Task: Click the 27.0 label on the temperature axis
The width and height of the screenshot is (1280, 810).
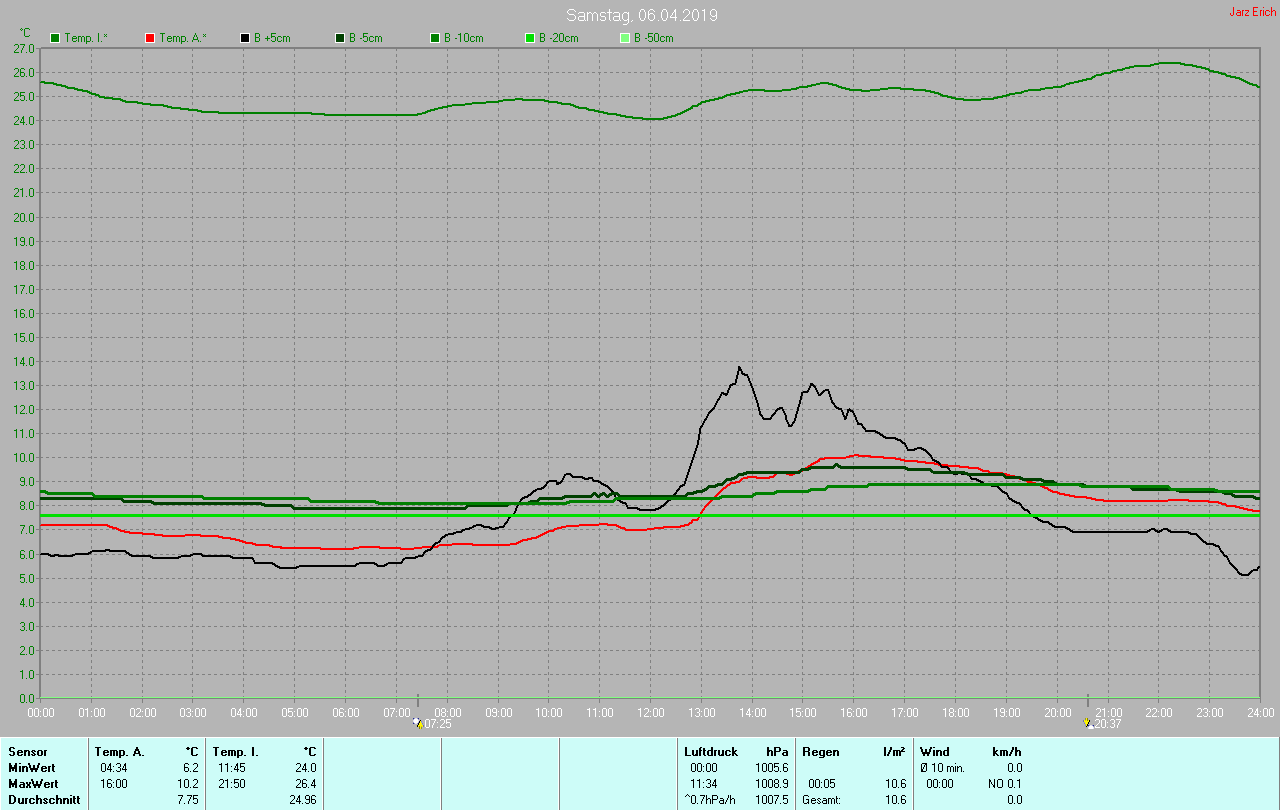Action: pyautogui.click(x=25, y=48)
